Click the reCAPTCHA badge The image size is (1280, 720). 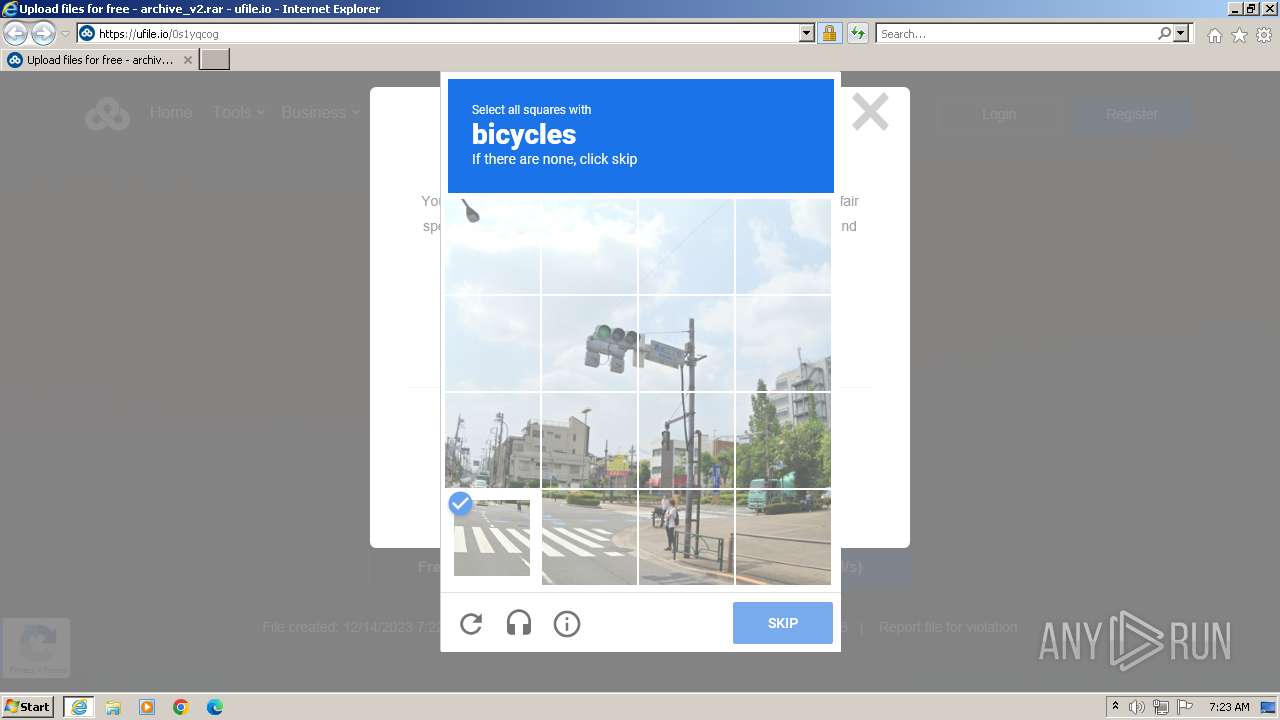coord(36,647)
